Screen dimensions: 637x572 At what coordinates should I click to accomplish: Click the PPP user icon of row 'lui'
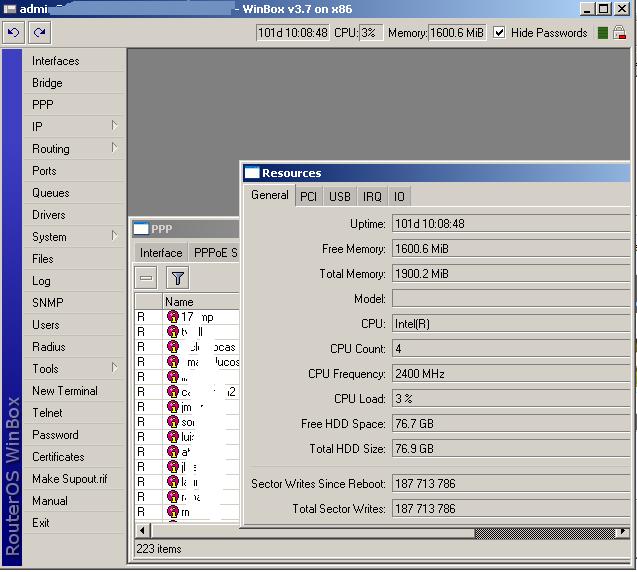click(173, 437)
